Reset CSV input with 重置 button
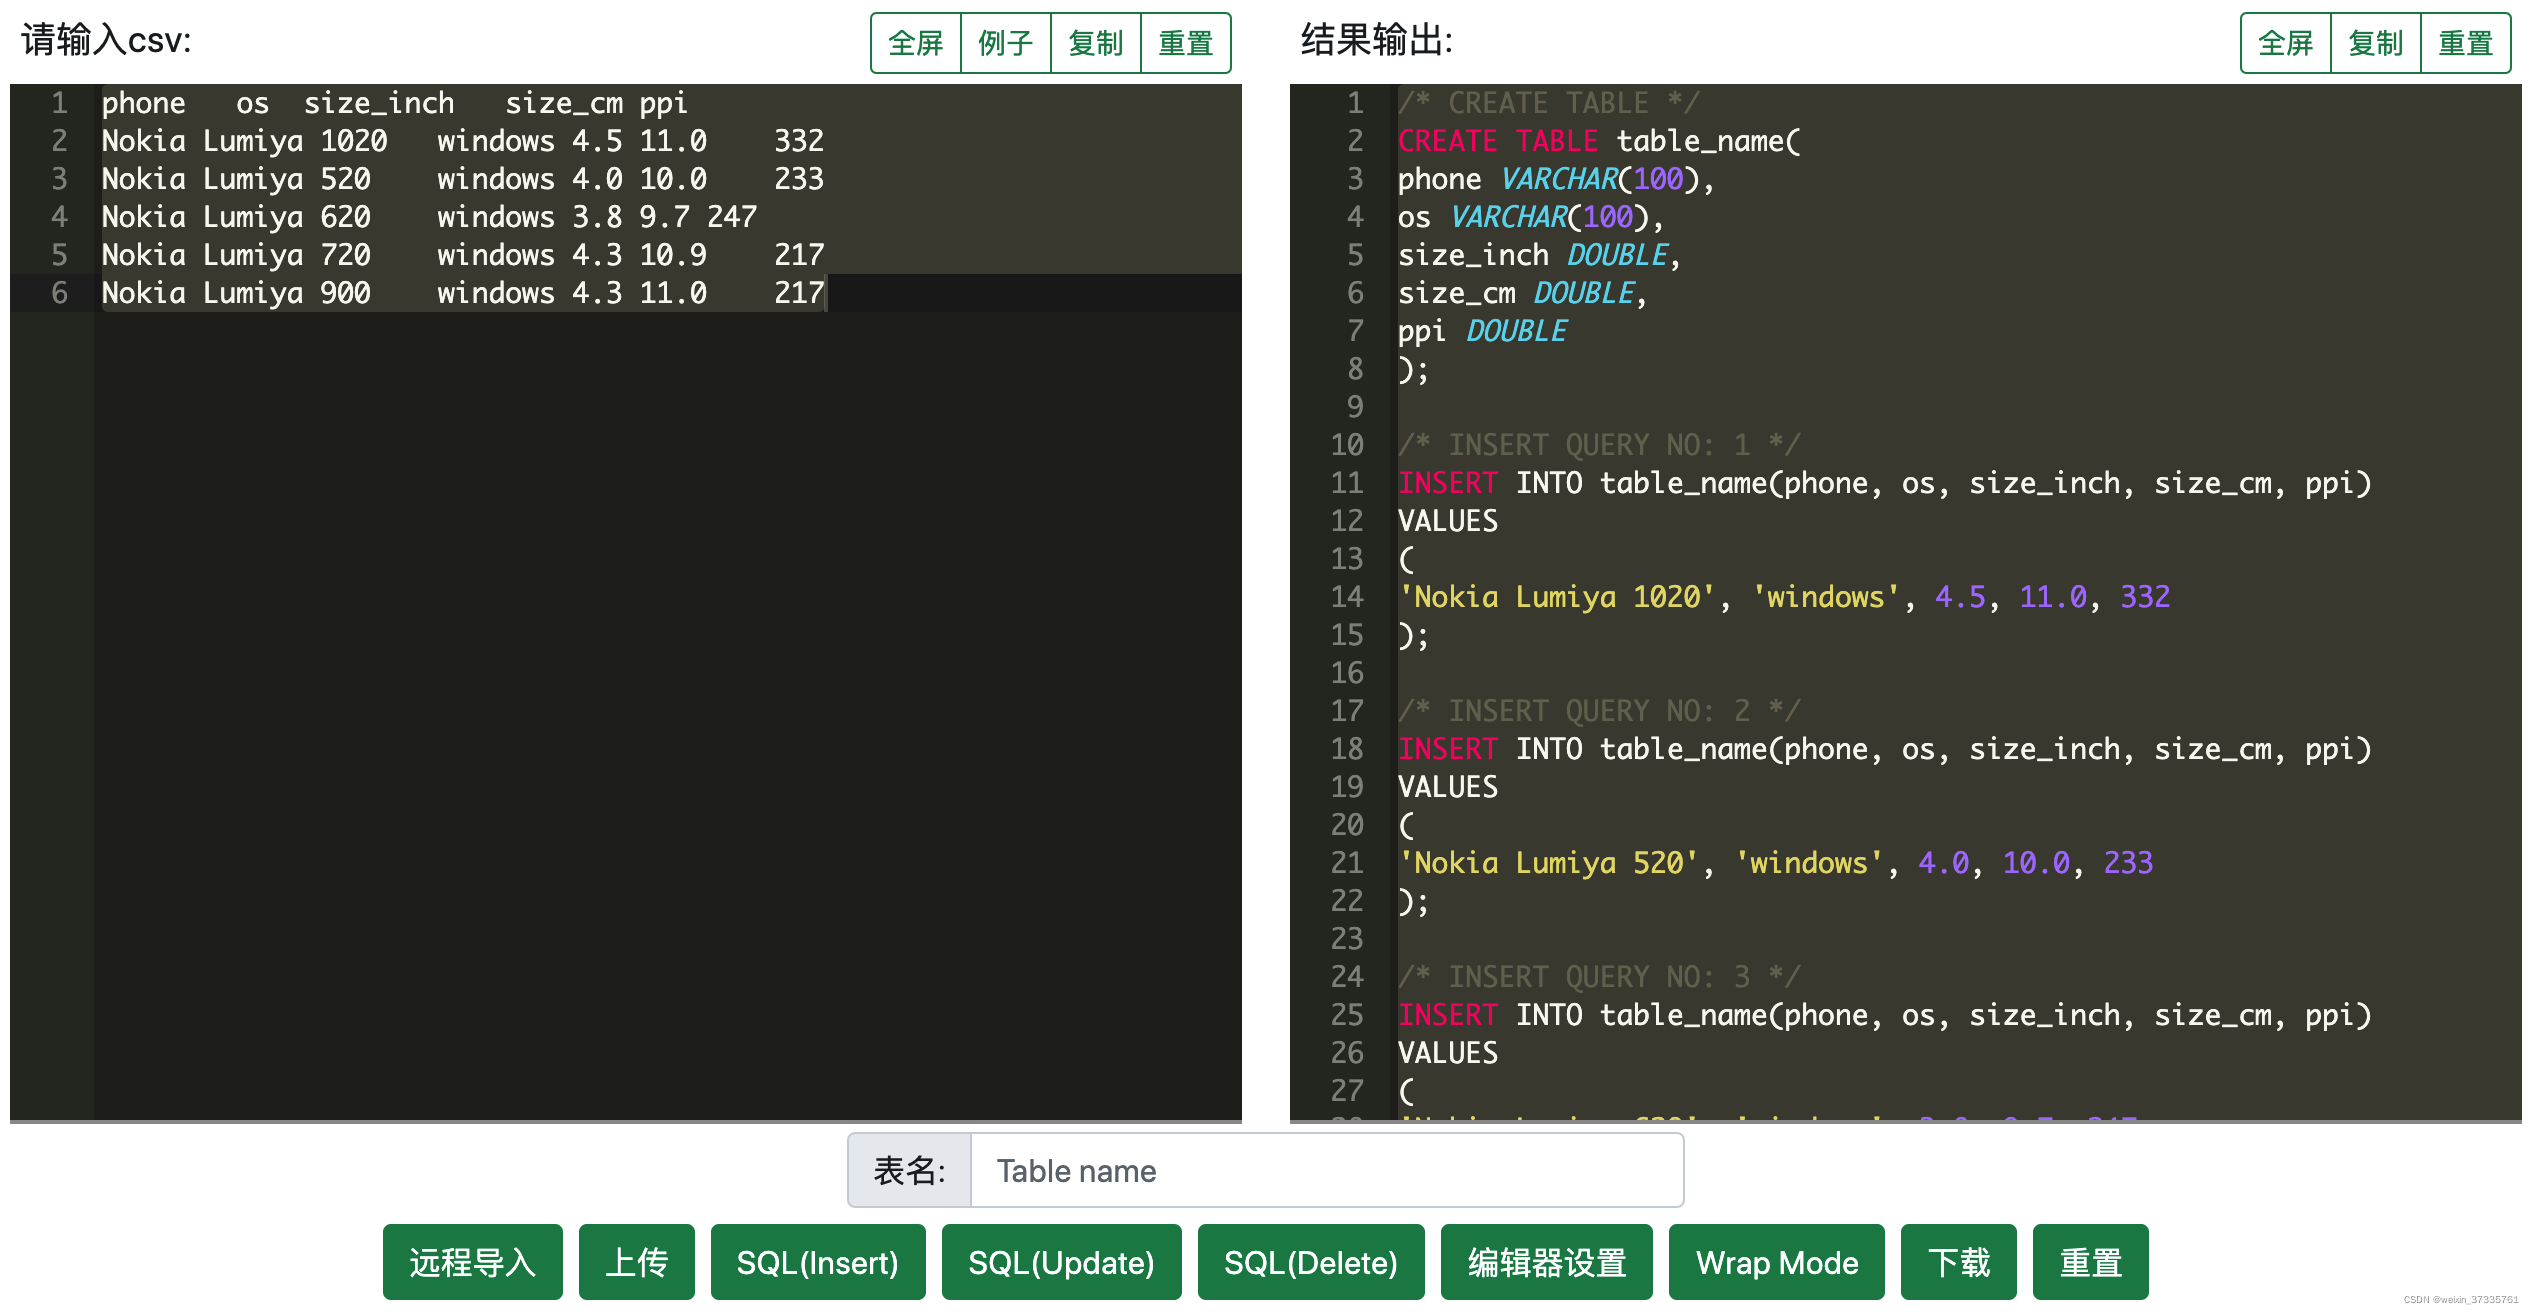2534x1314 pixels. [x=1185, y=43]
